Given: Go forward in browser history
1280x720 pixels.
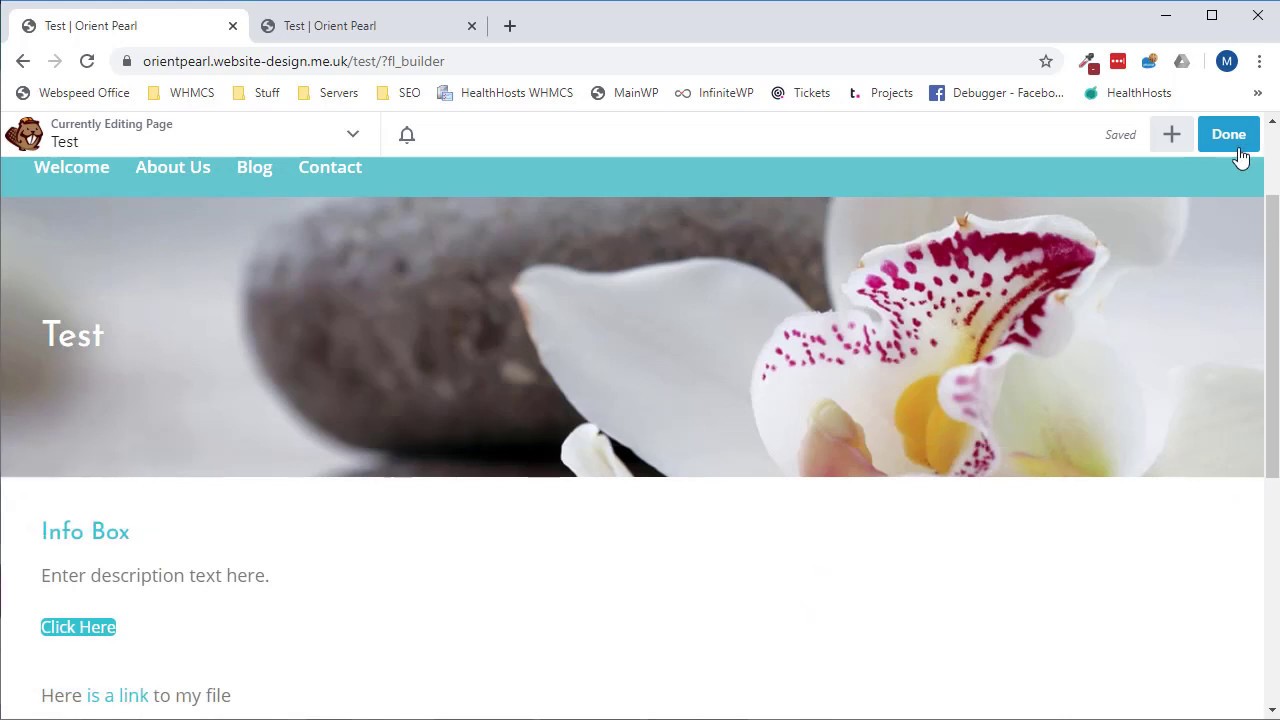Looking at the screenshot, I should point(55,61).
